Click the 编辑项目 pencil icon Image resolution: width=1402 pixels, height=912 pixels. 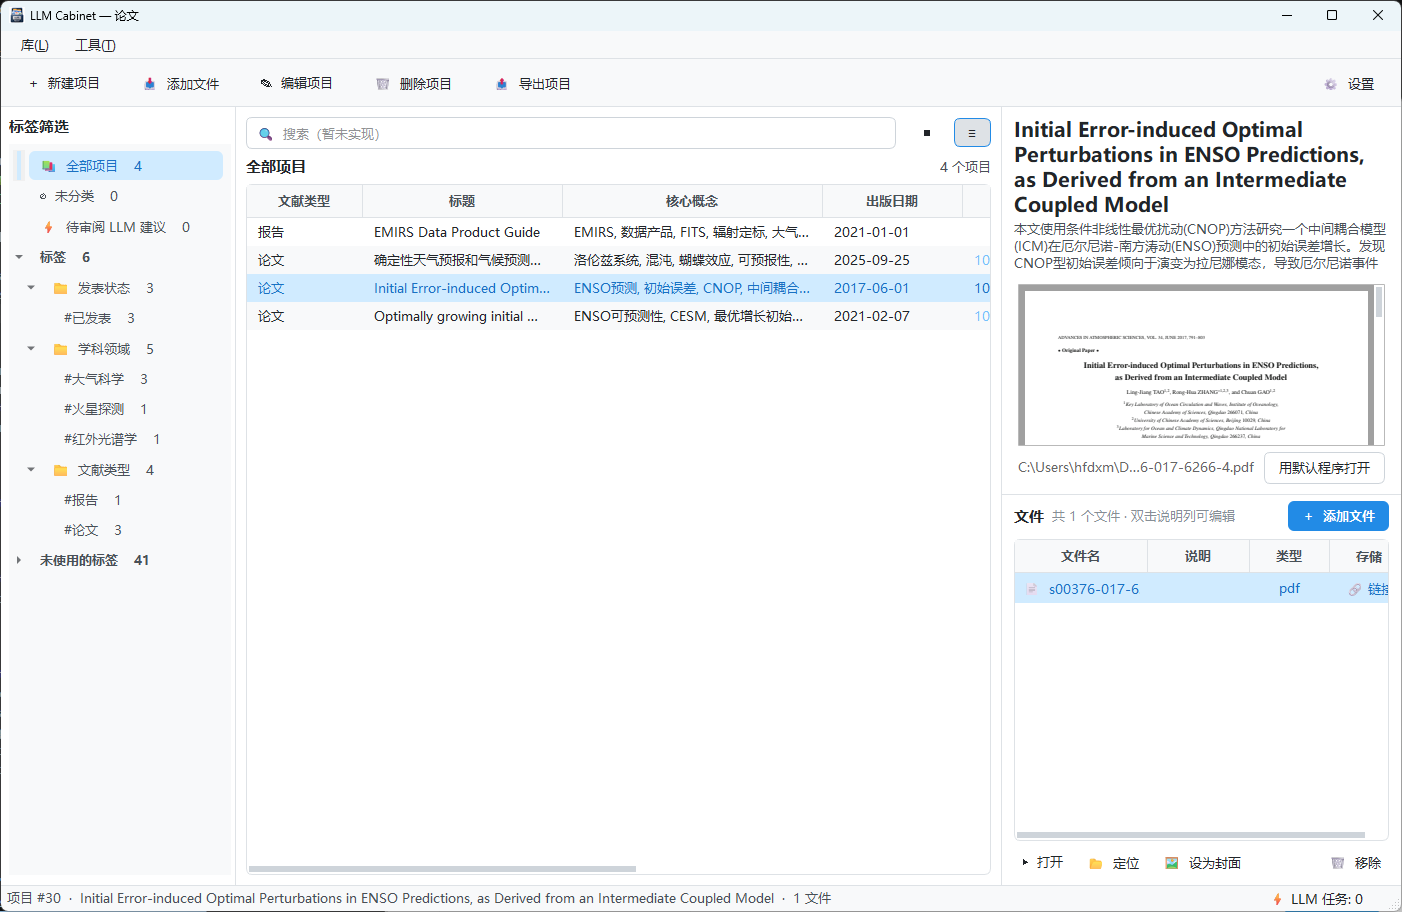point(266,84)
